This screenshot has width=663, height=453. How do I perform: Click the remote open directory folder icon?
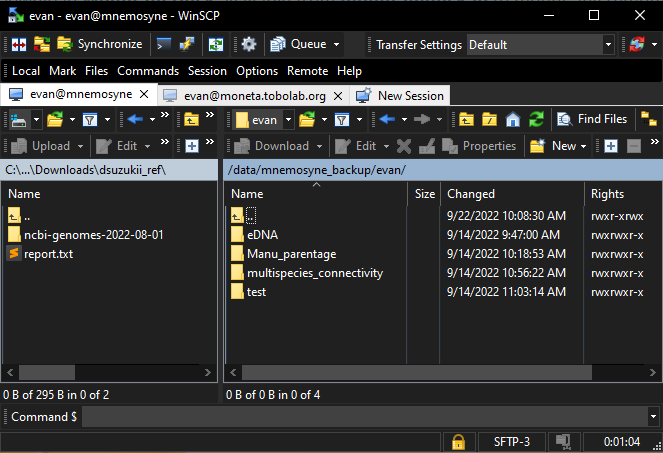click(x=307, y=120)
